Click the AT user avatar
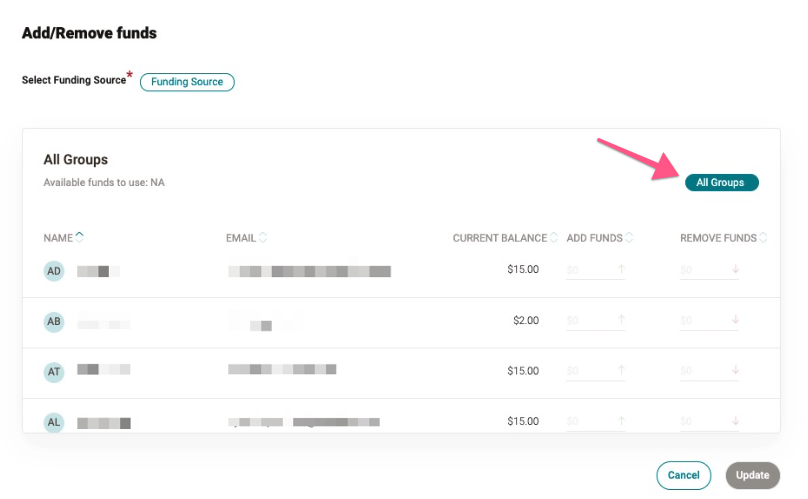 [54, 372]
